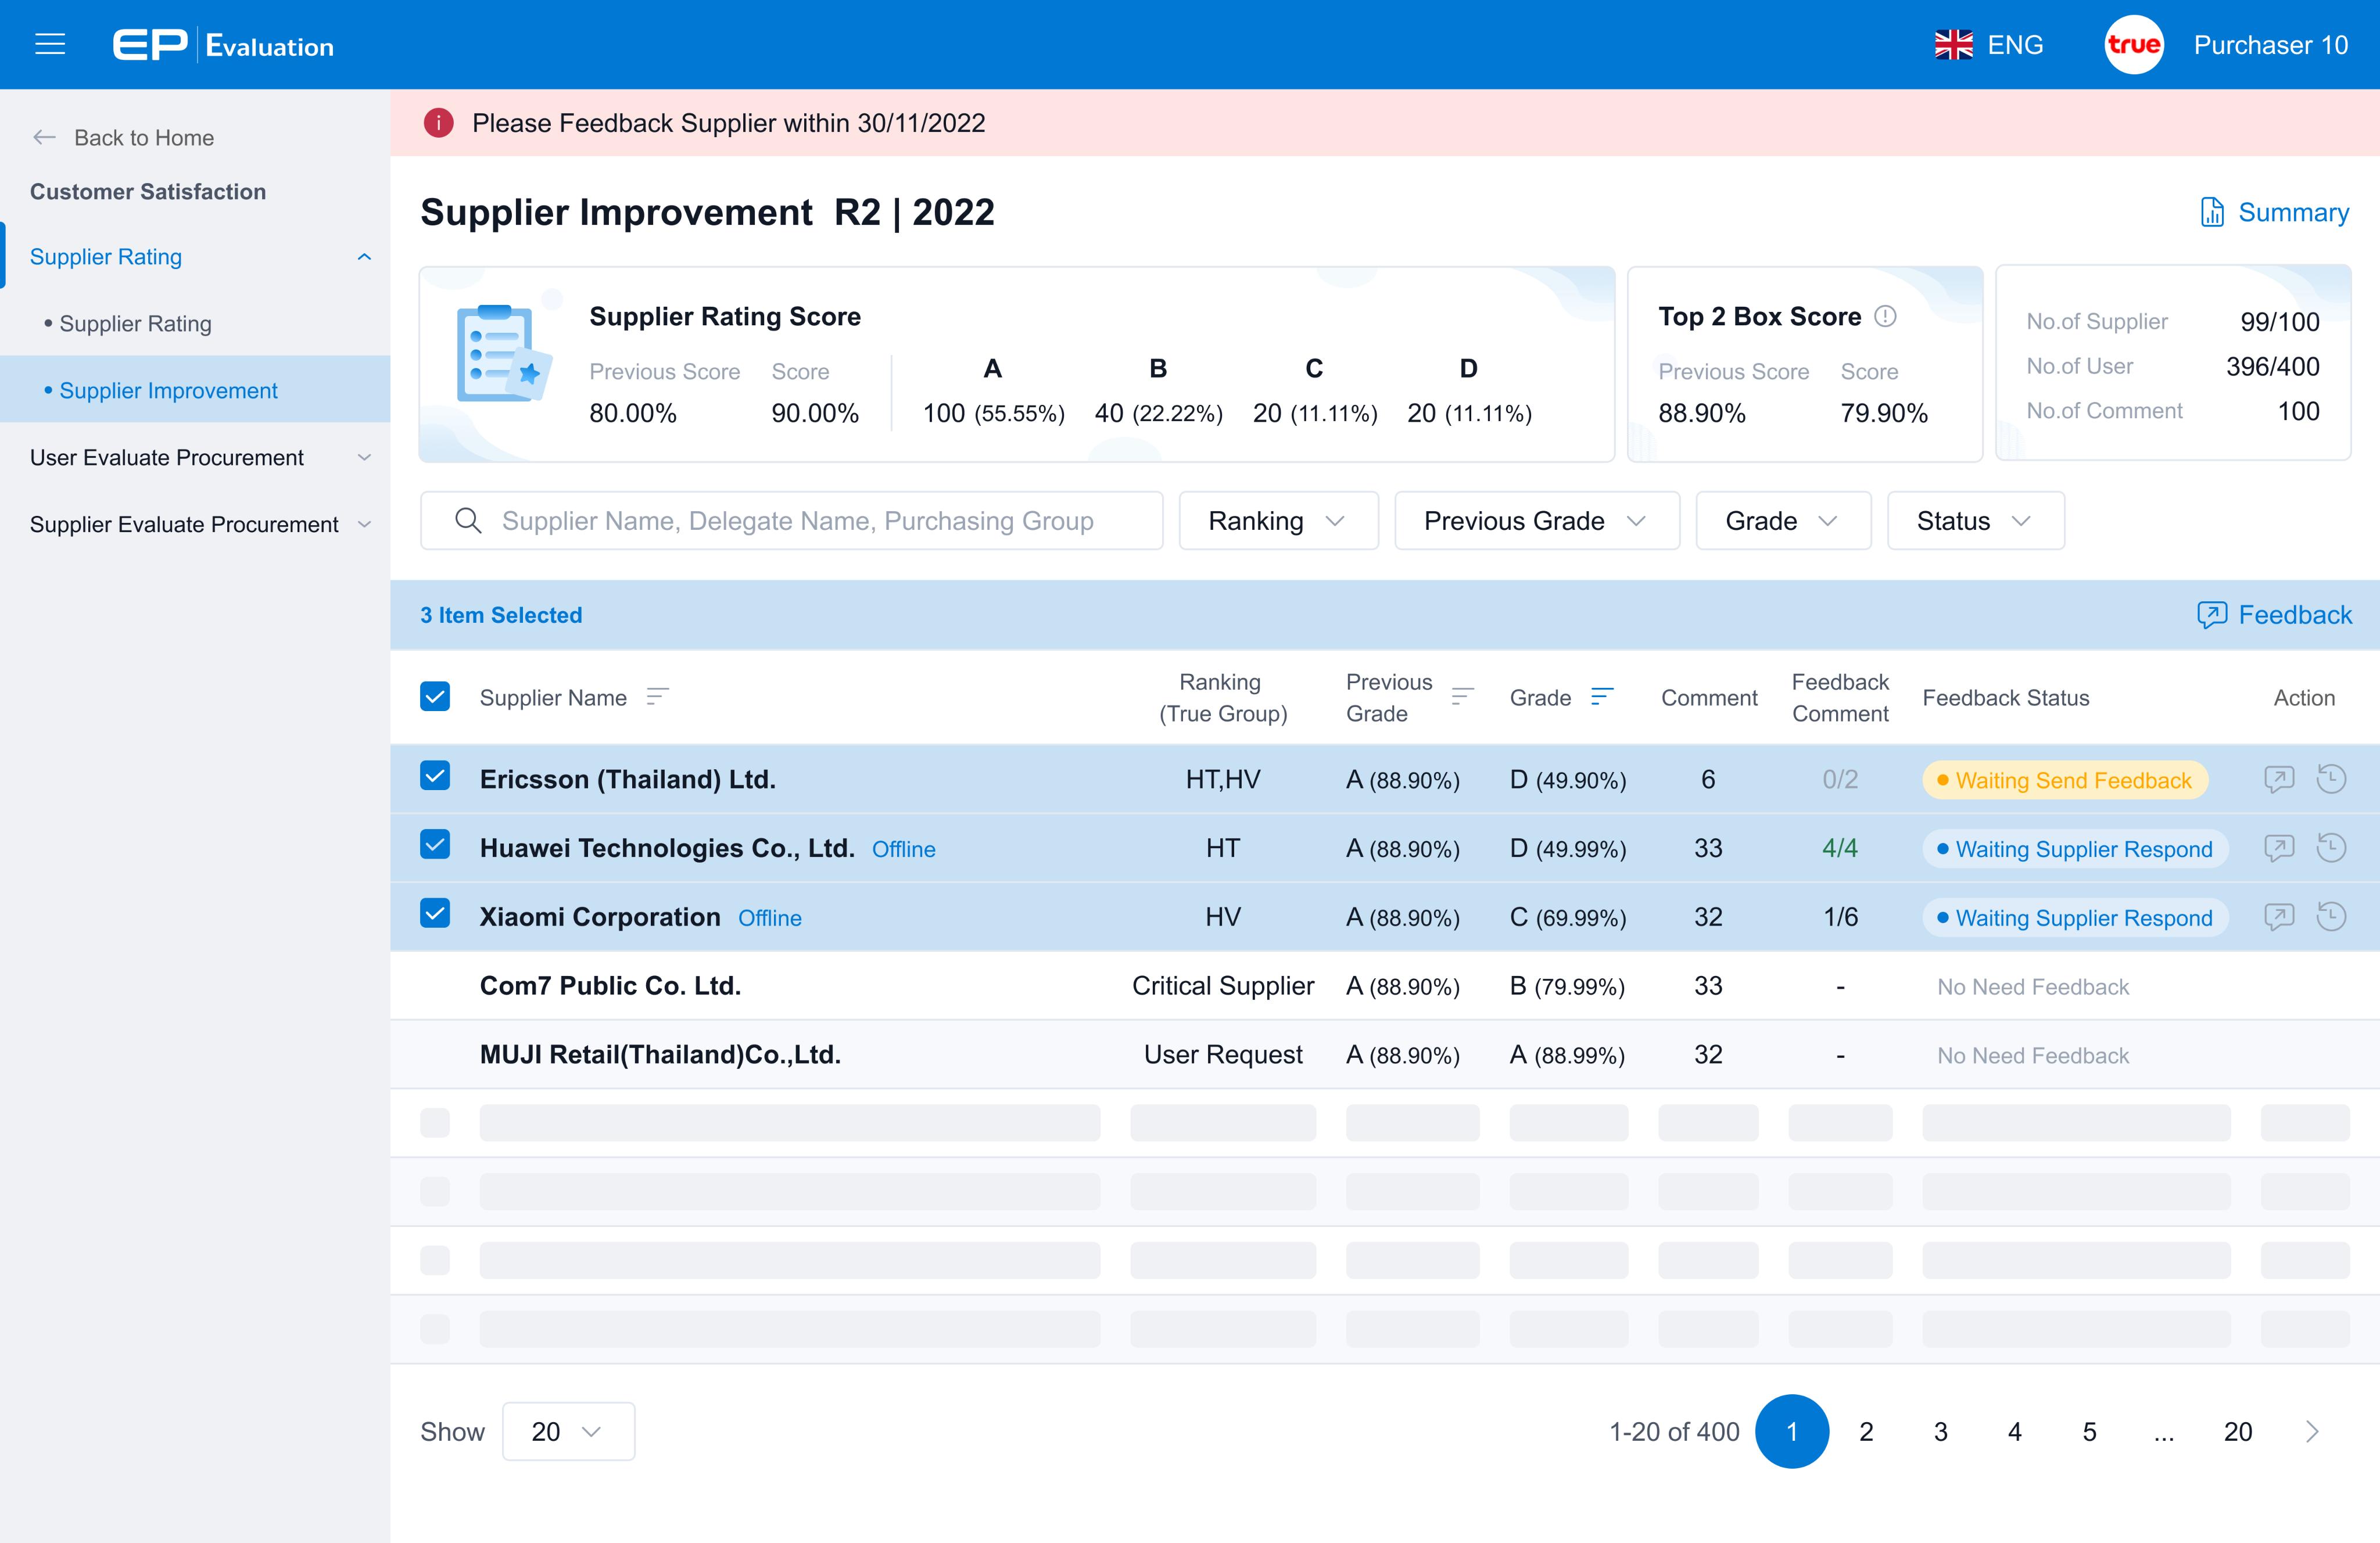Screen dimensions: 2380x1543
Task: Send feedback for Xiaomi row
Action: click(x=2279, y=917)
